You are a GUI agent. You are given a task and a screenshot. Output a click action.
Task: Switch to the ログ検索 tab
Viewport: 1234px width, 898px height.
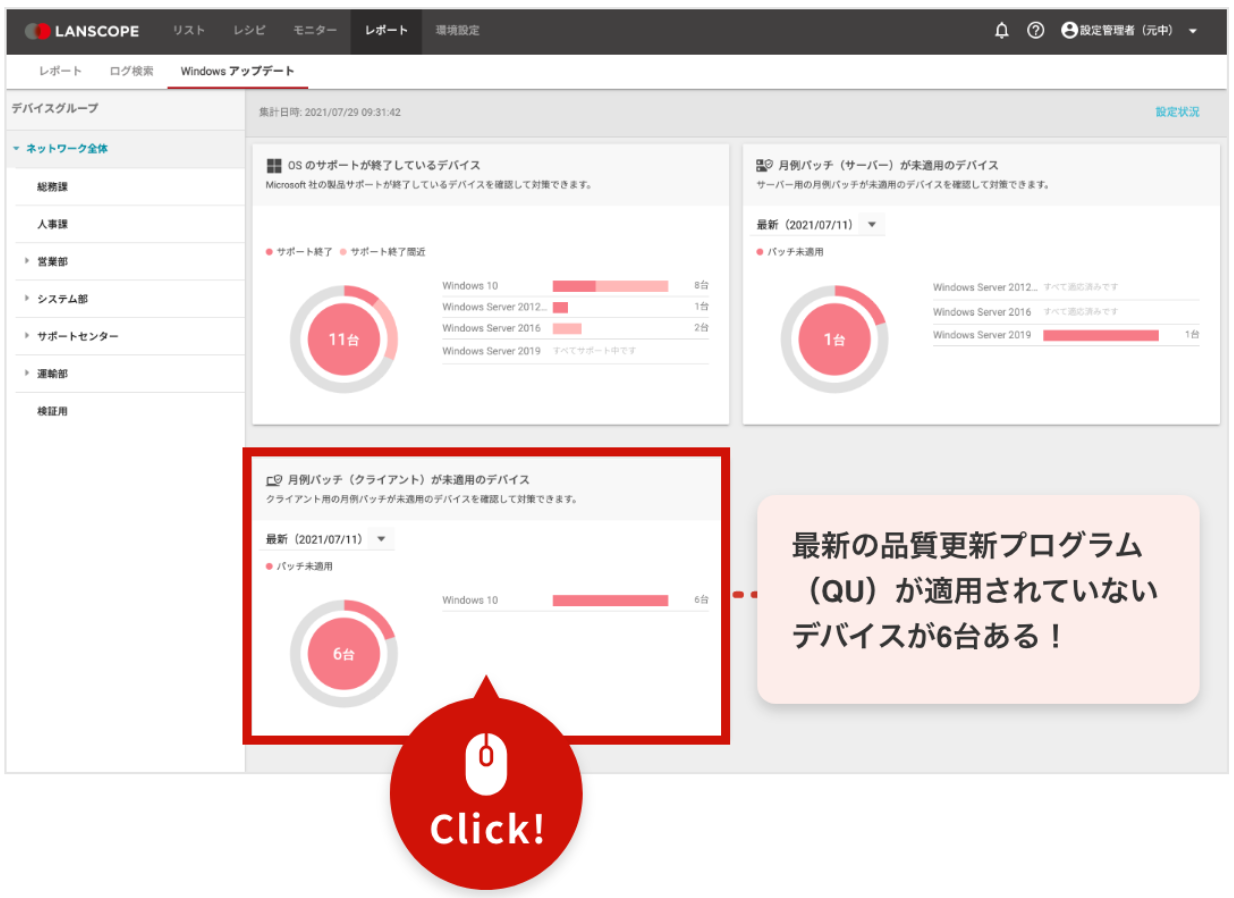click(x=131, y=71)
